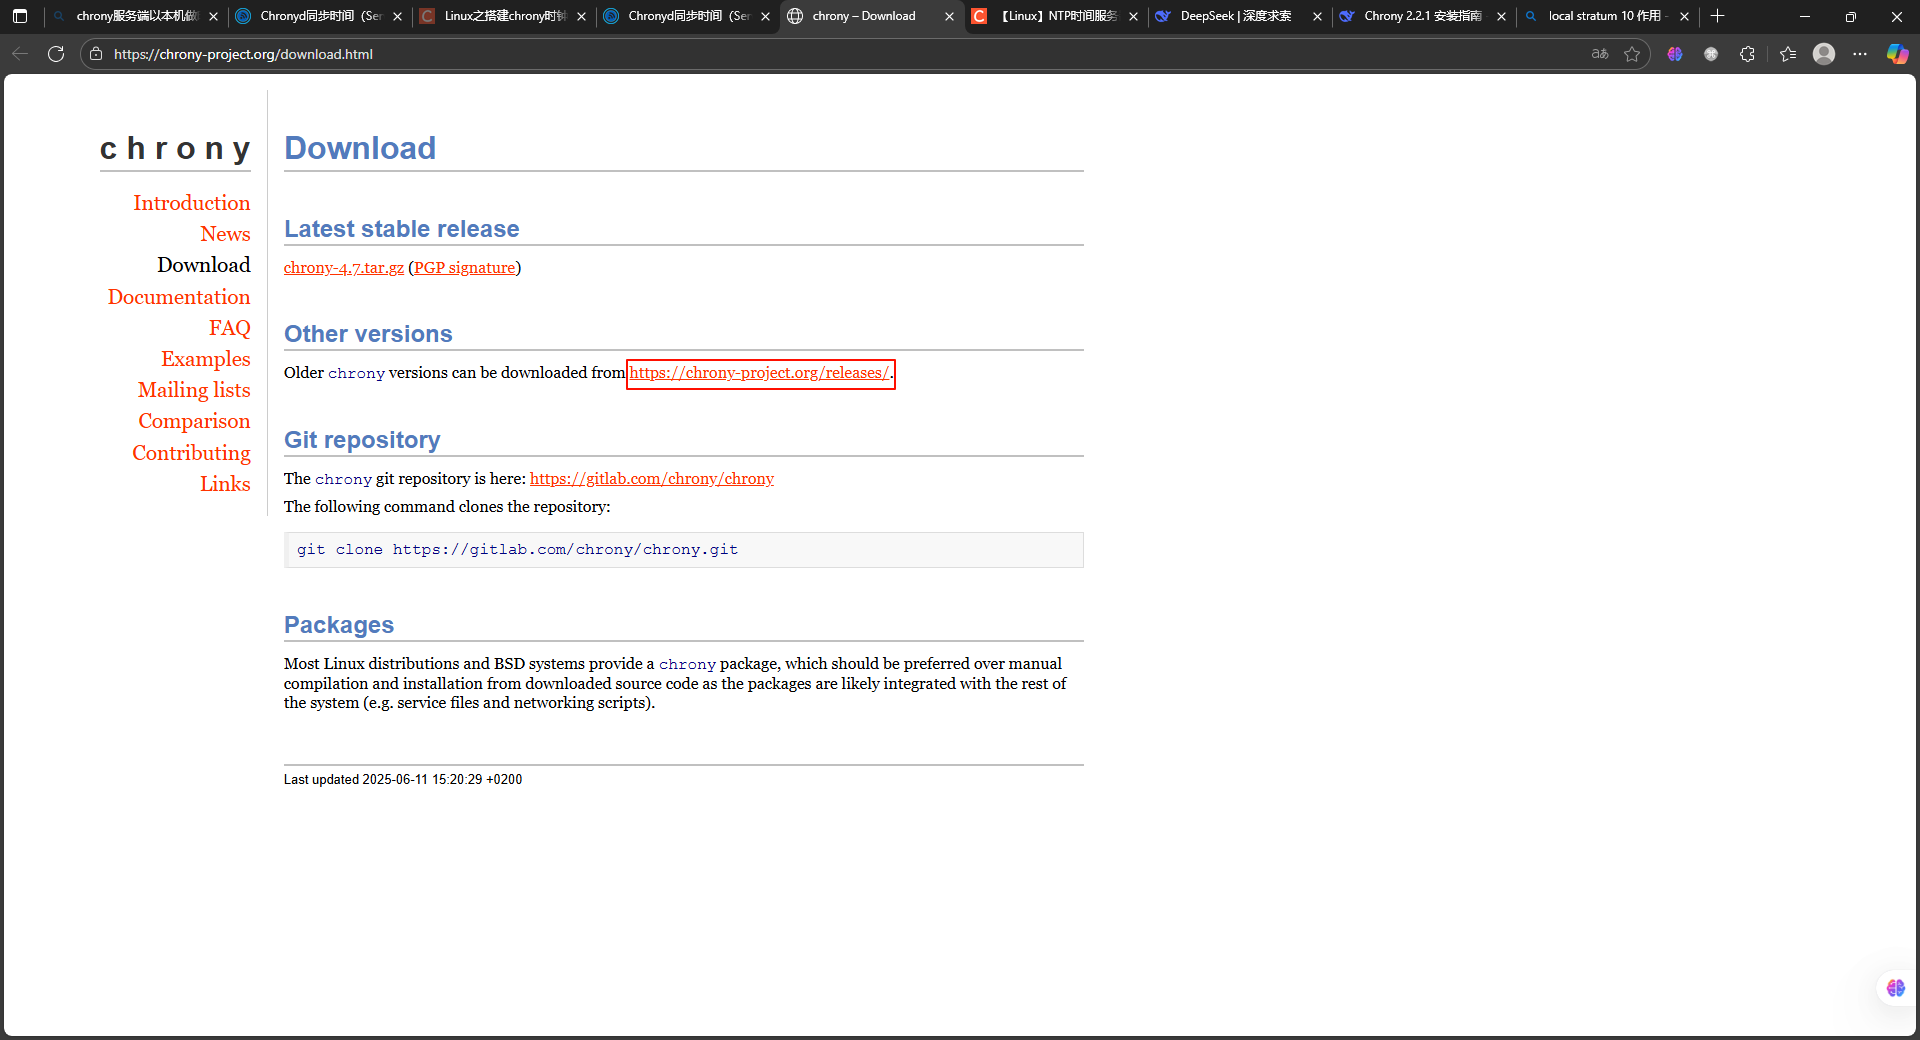Image resolution: width=1920 pixels, height=1040 pixels.
Task: Open the Contributing link
Action: [x=191, y=453]
